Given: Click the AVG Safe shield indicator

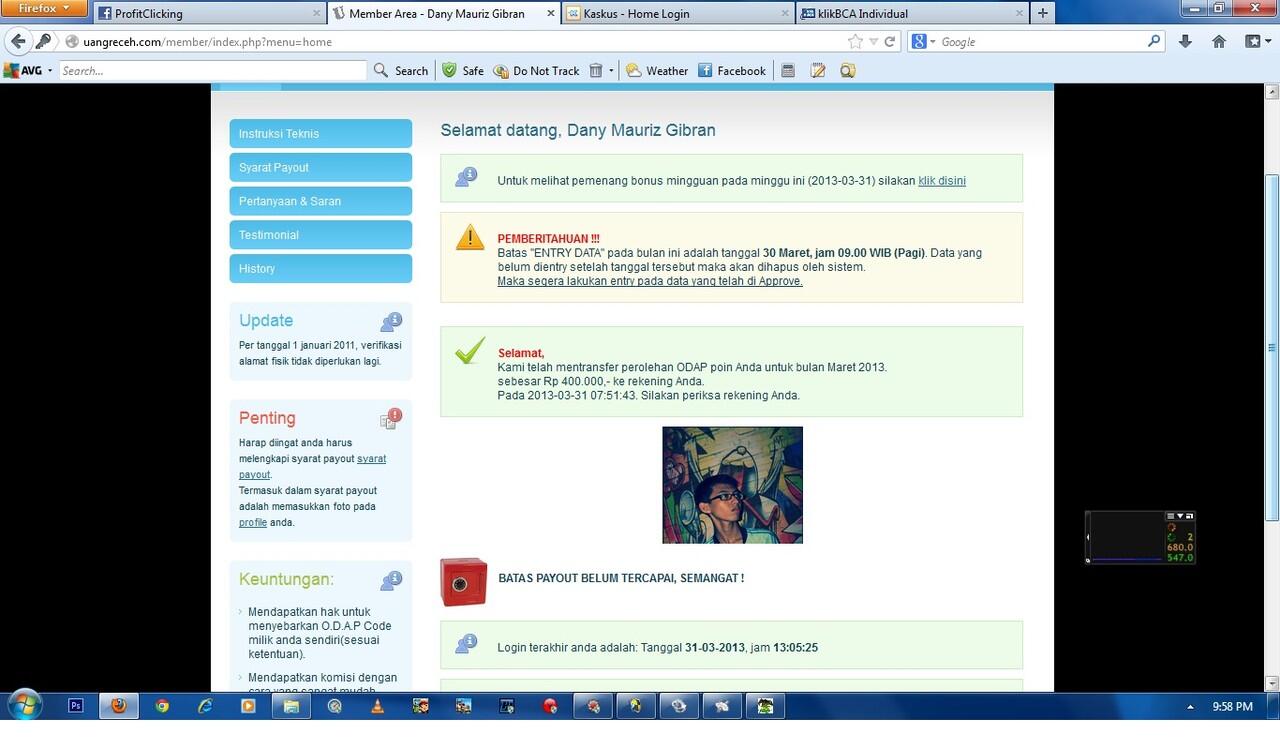Looking at the screenshot, I should (x=463, y=71).
